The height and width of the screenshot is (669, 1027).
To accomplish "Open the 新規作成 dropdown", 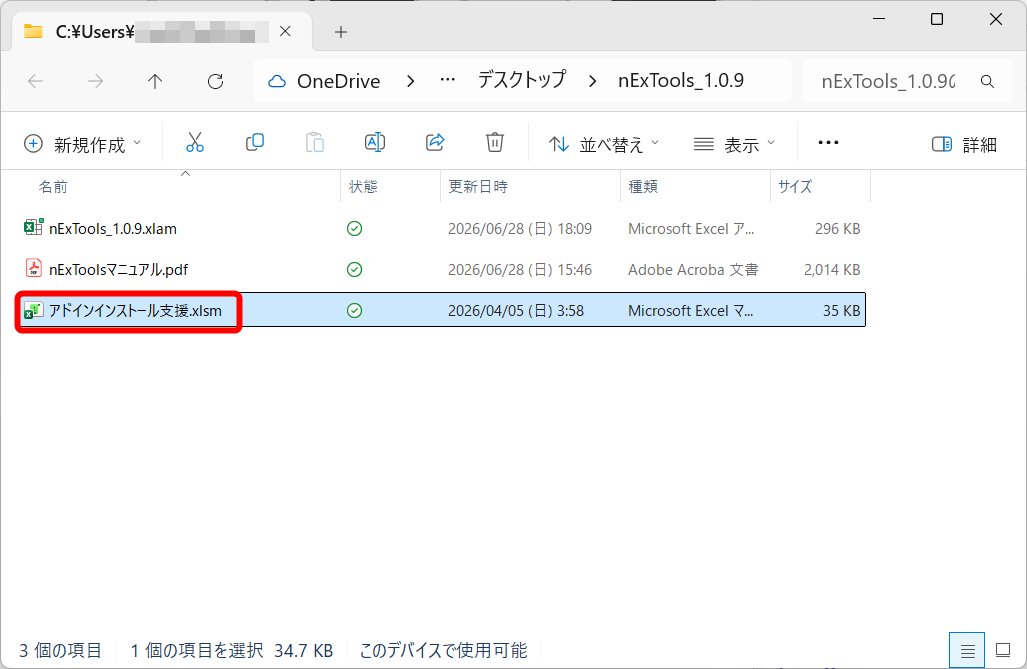I will [x=82, y=144].
